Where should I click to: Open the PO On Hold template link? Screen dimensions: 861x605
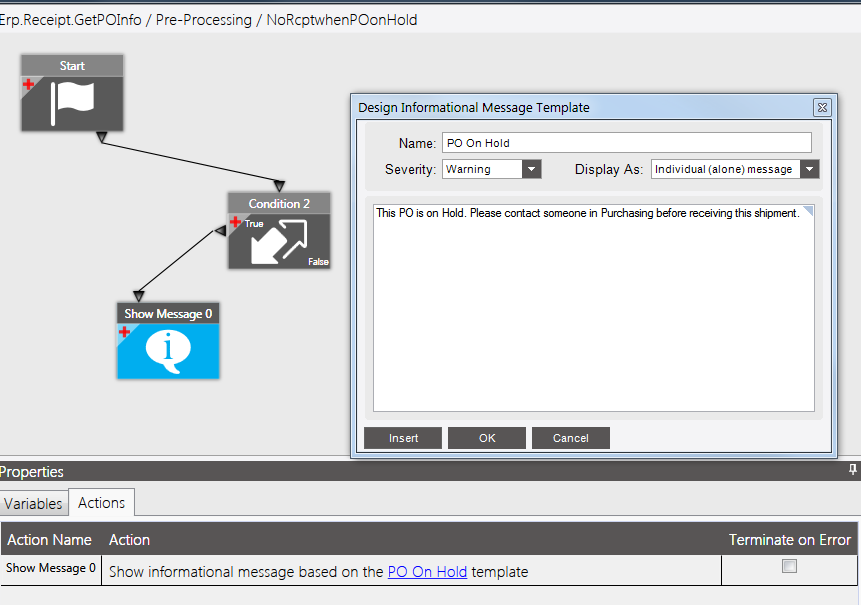click(x=427, y=572)
